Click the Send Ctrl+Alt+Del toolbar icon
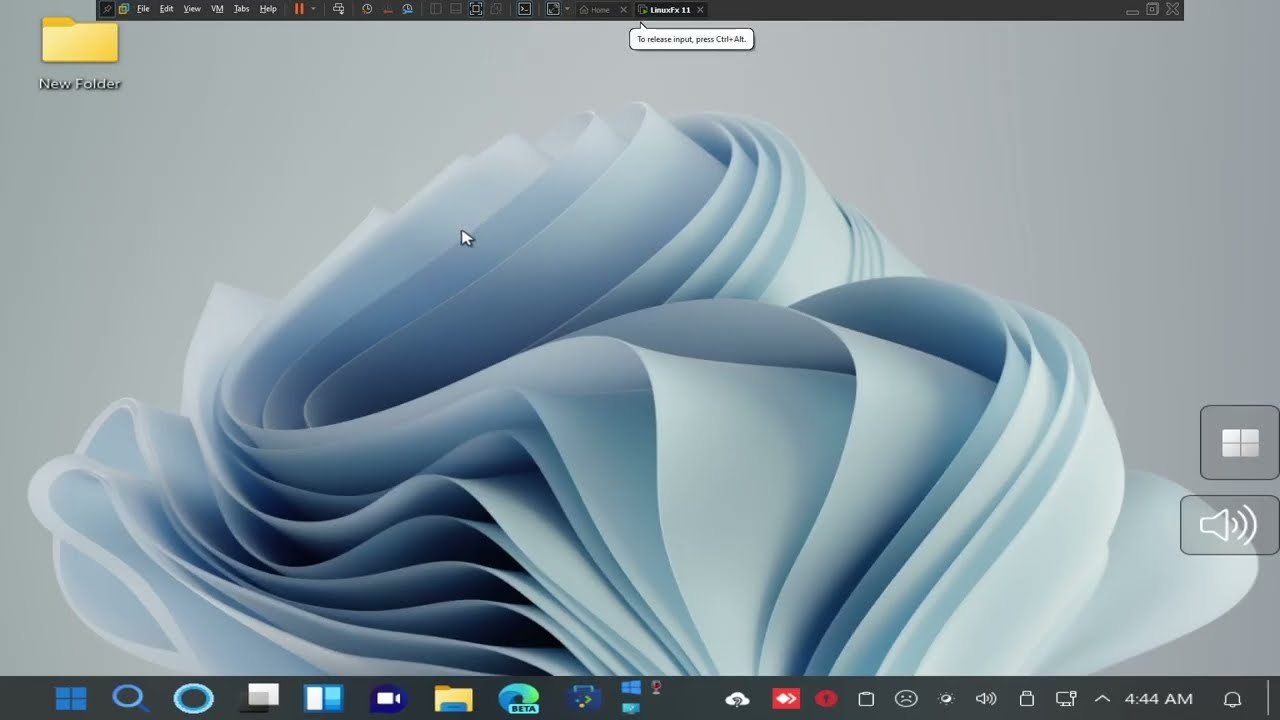Viewport: 1280px width, 720px height. 338,9
